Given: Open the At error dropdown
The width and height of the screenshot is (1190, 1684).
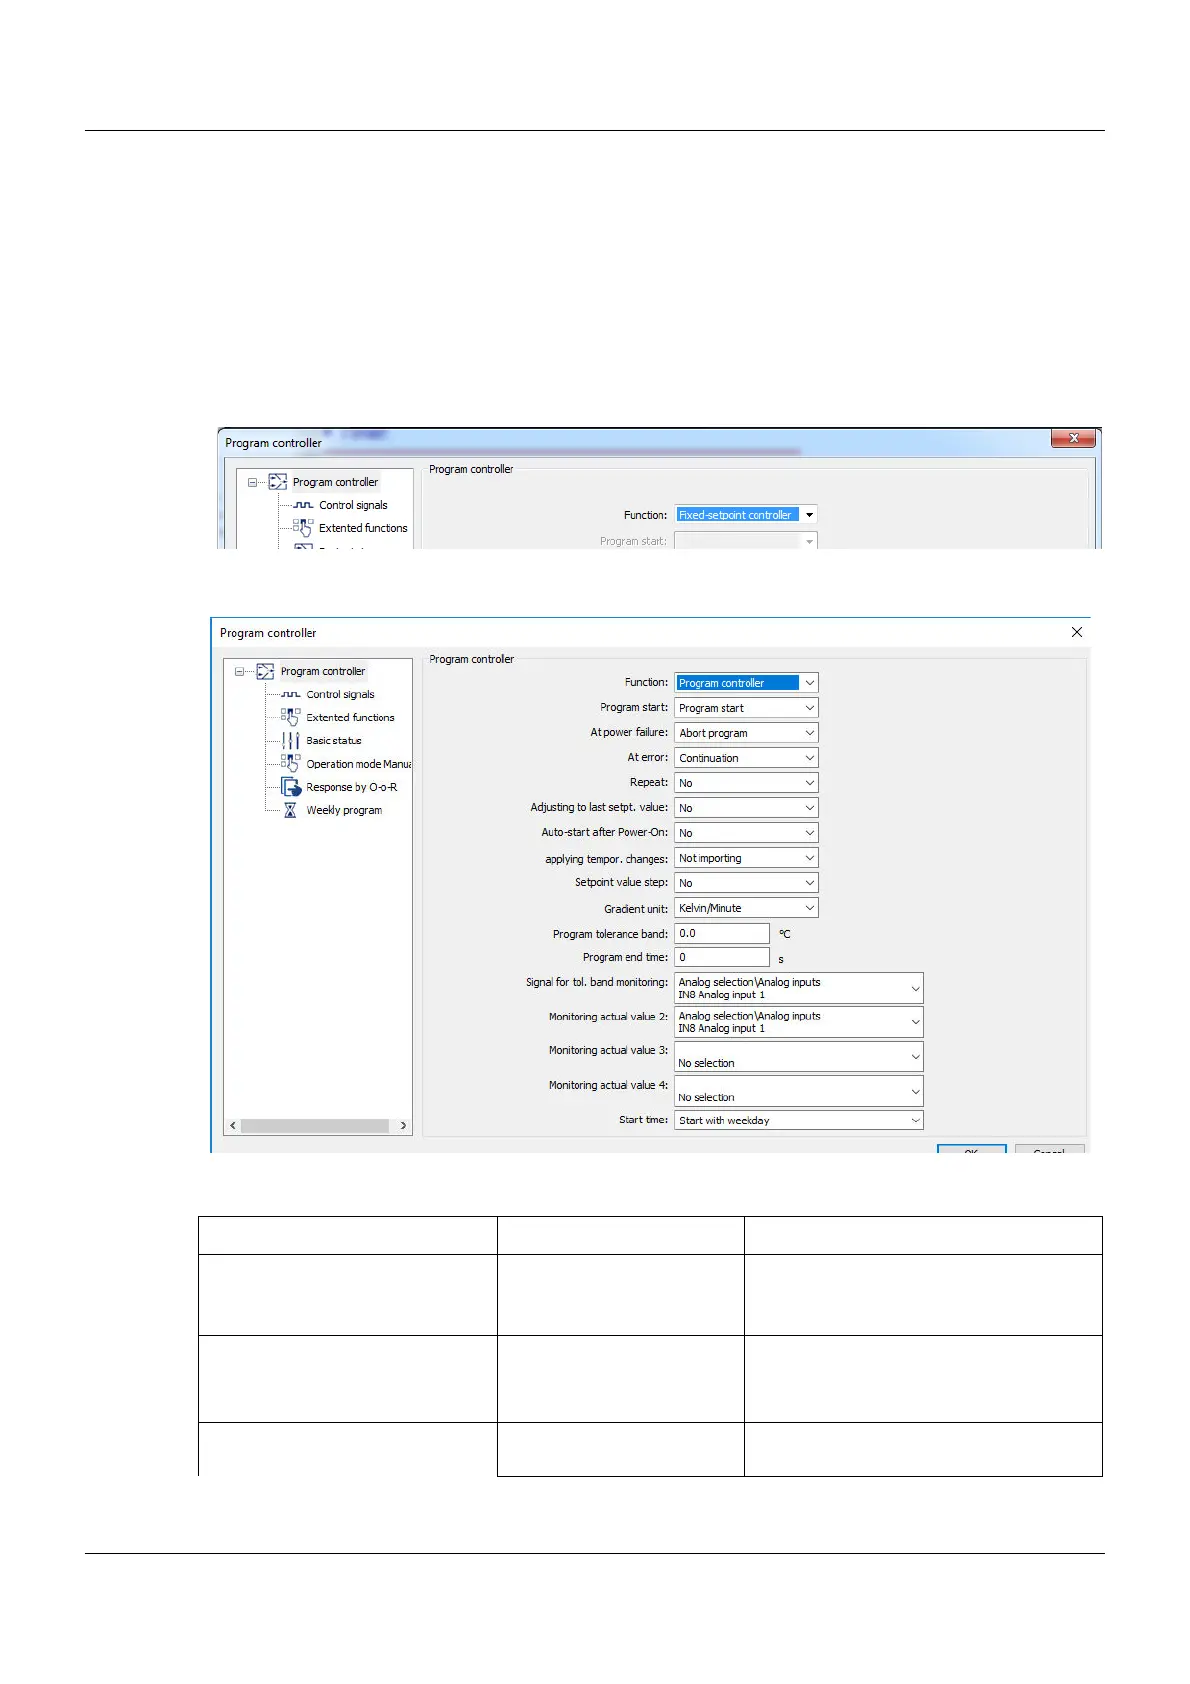Looking at the screenshot, I should click(810, 758).
